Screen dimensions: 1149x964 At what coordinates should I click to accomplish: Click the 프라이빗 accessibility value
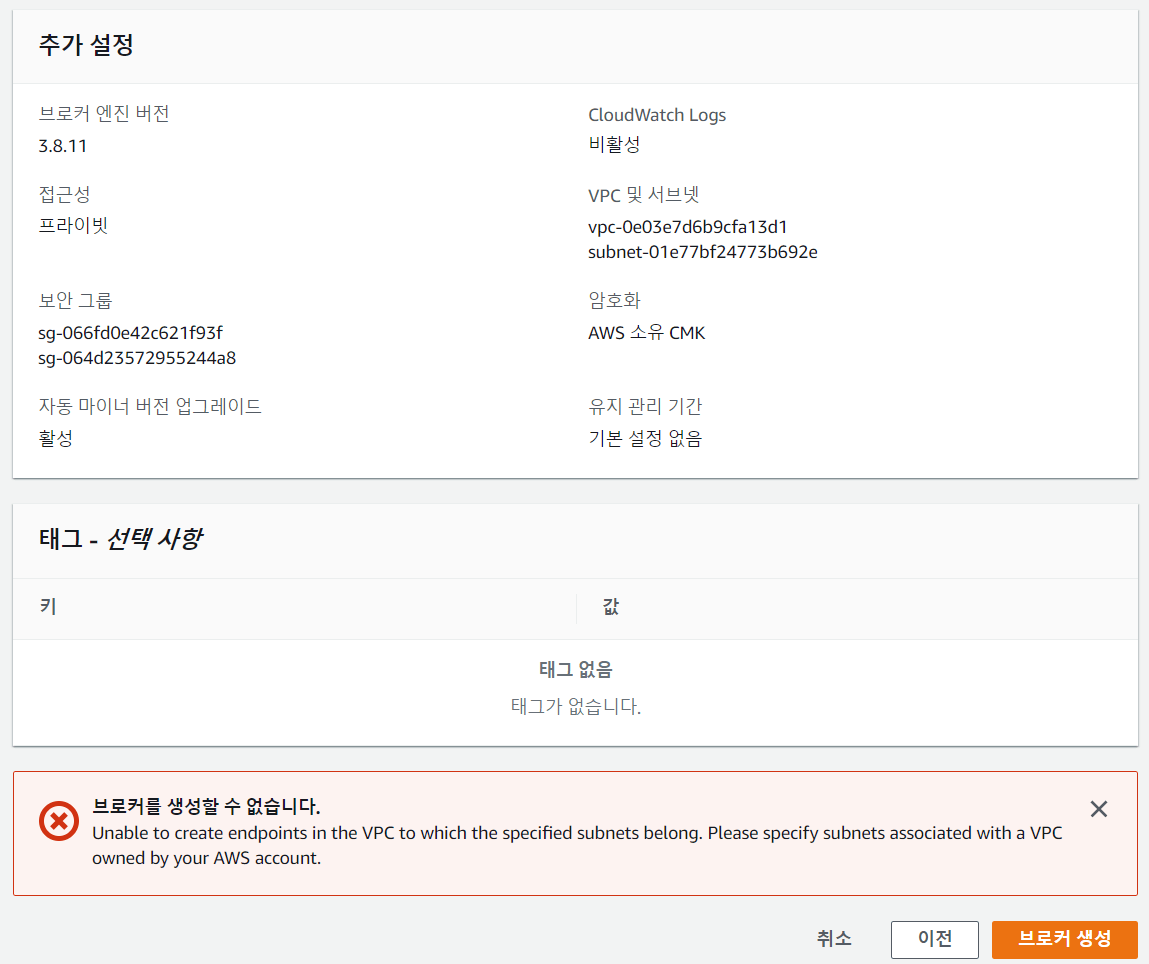tap(73, 225)
